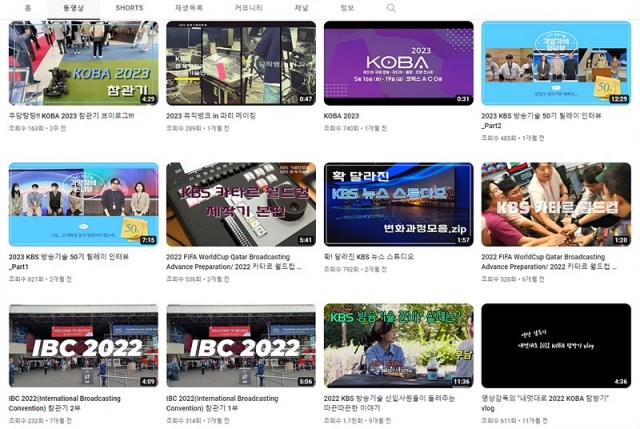640x429 pixels.
Task: Open title 2023 KBS 방송기술 50기 _Part2
Action: (541, 120)
